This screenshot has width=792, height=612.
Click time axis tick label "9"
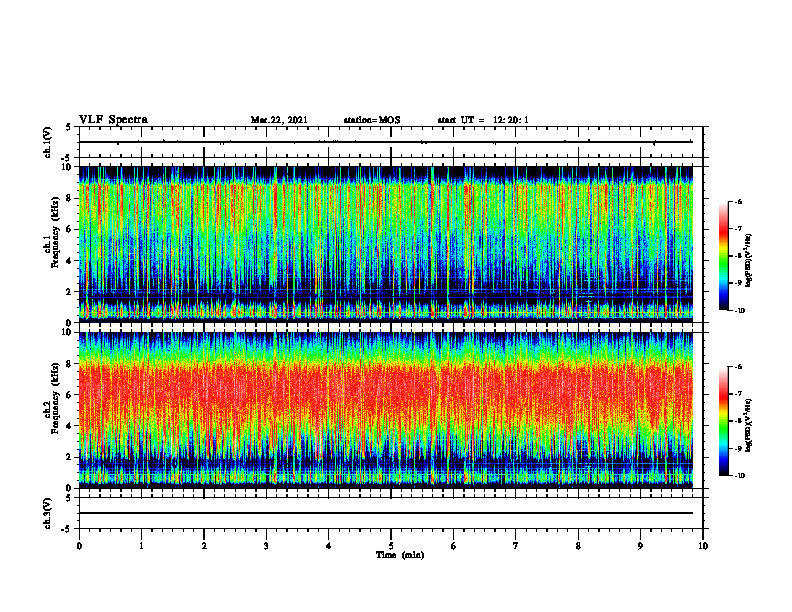click(640, 546)
